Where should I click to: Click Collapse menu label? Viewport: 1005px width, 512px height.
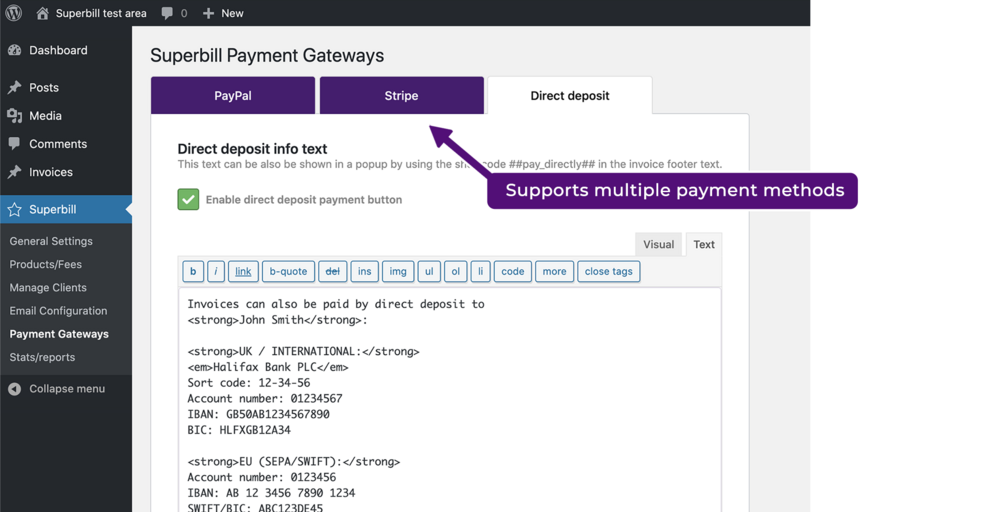point(67,389)
